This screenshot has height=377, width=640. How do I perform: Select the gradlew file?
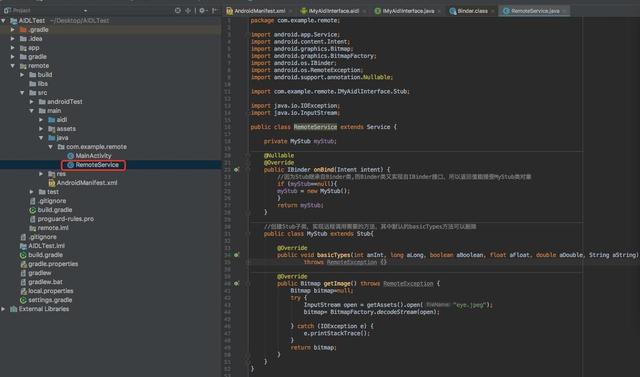click(36, 273)
